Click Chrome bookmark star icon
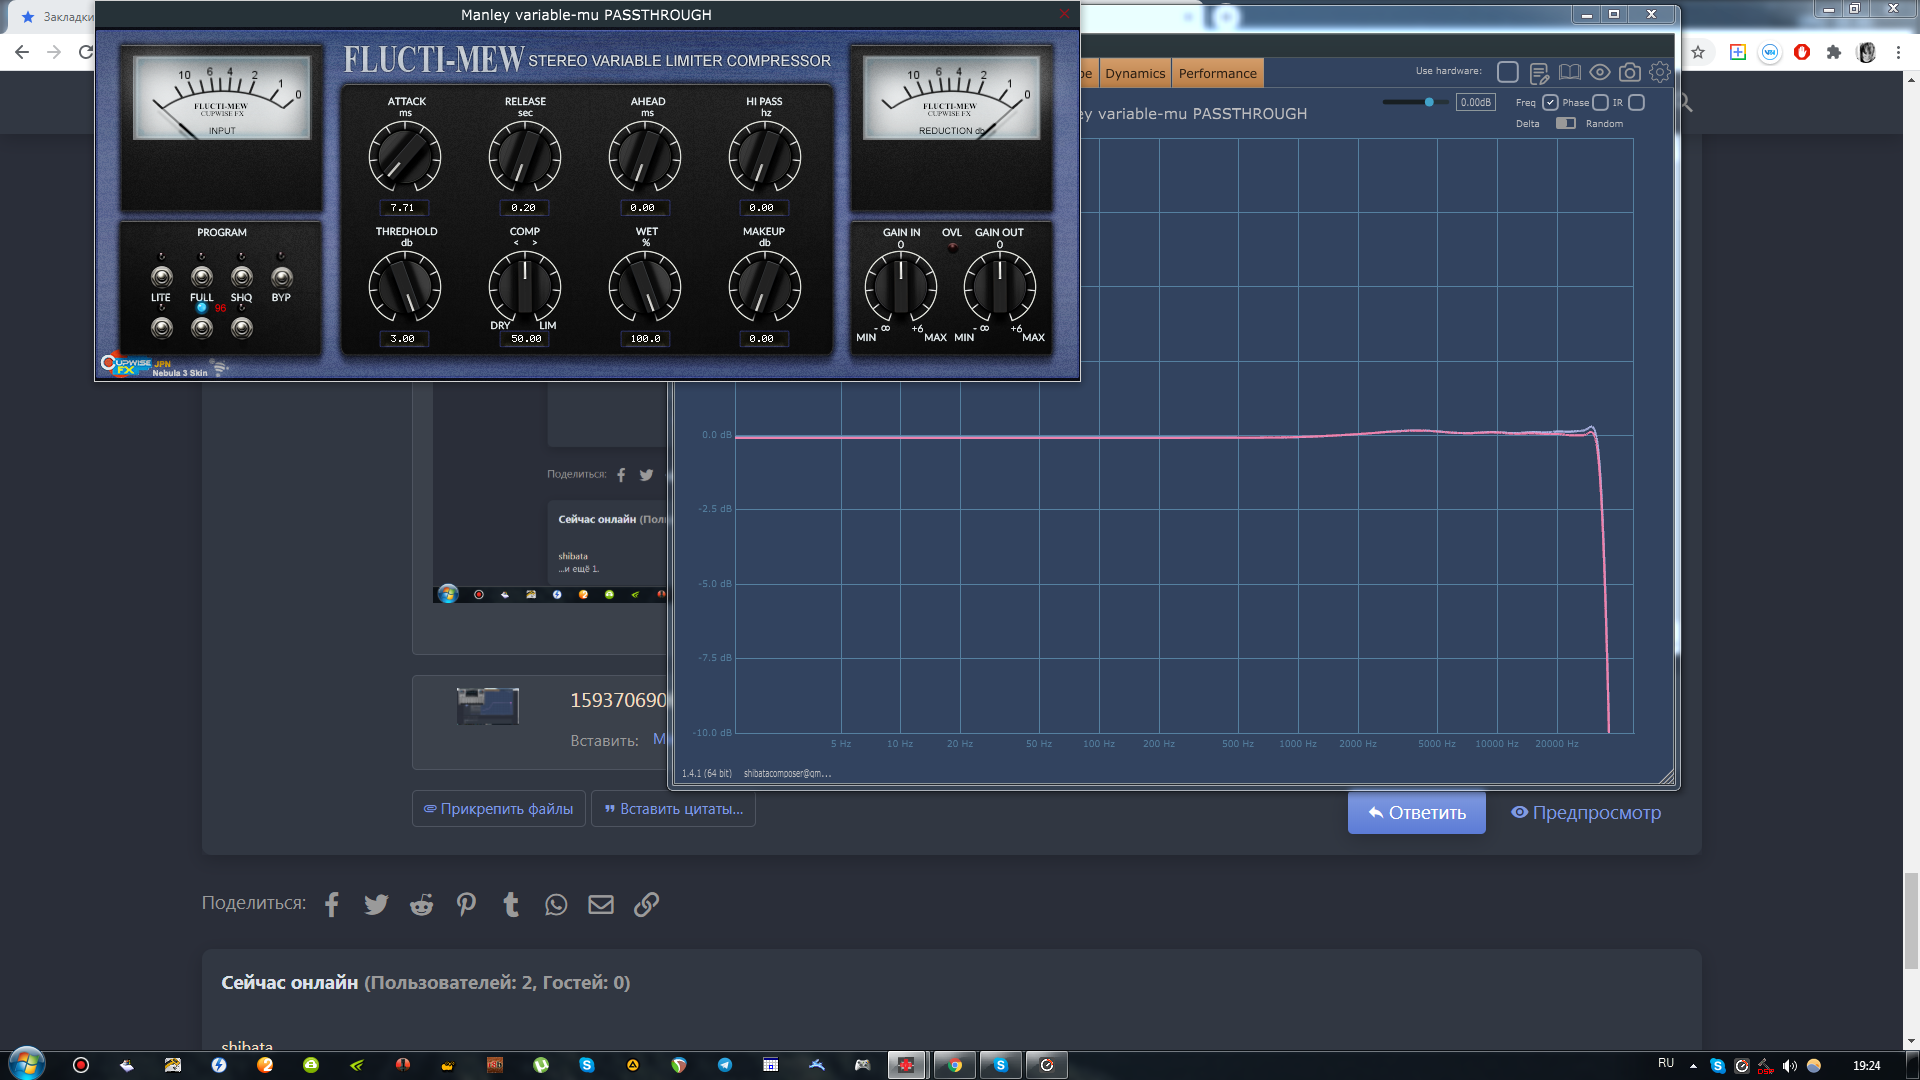Viewport: 1920px width, 1080px height. [1698, 52]
